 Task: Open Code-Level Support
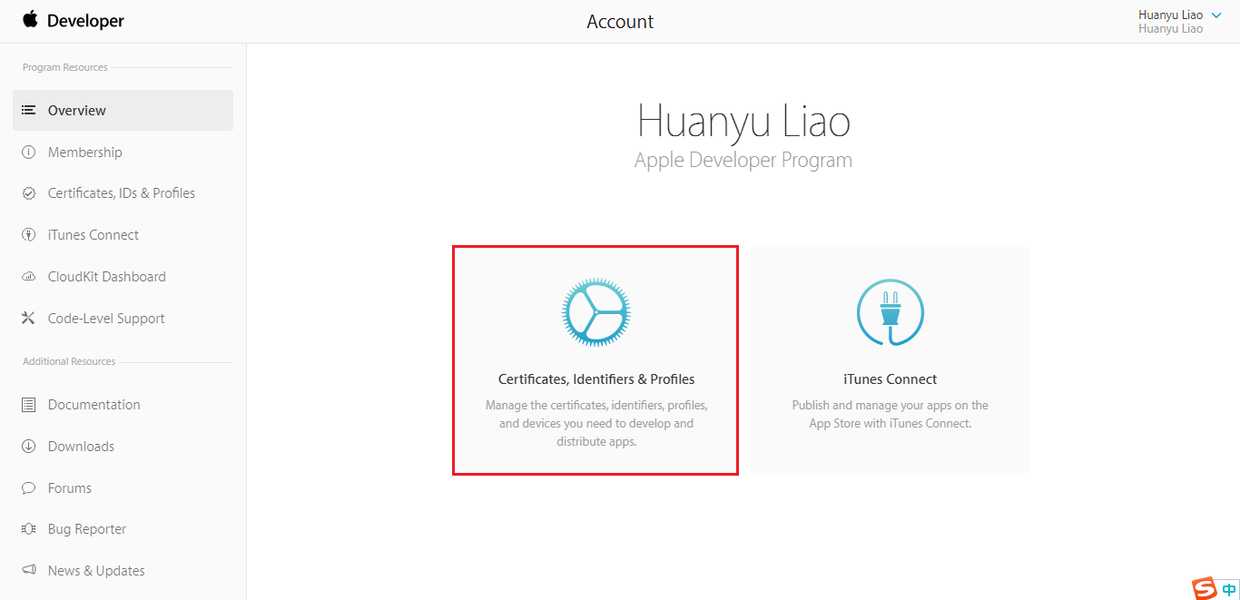coord(106,318)
